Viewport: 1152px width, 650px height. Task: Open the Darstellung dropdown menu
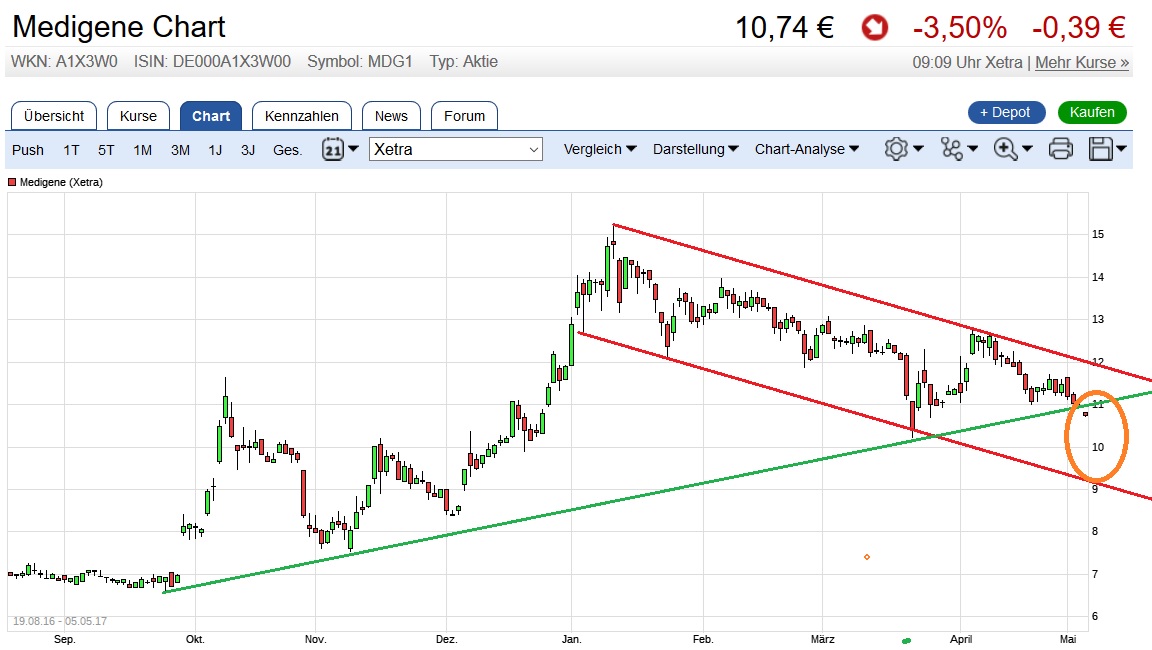click(x=695, y=149)
